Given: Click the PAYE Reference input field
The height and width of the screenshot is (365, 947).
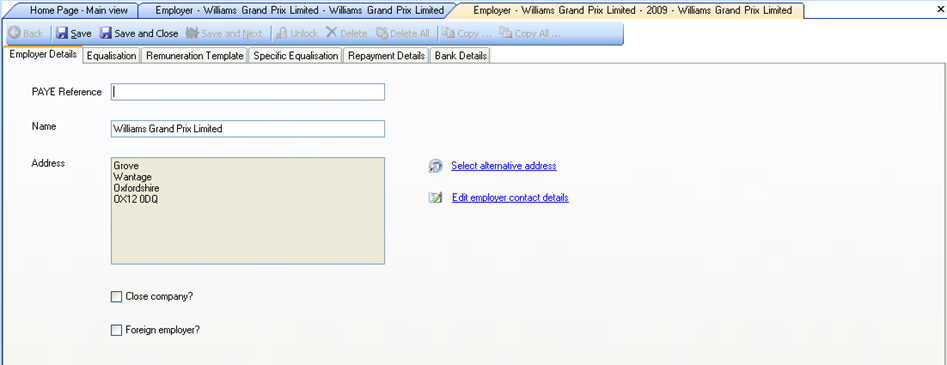Looking at the screenshot, I should coord(248,92).
